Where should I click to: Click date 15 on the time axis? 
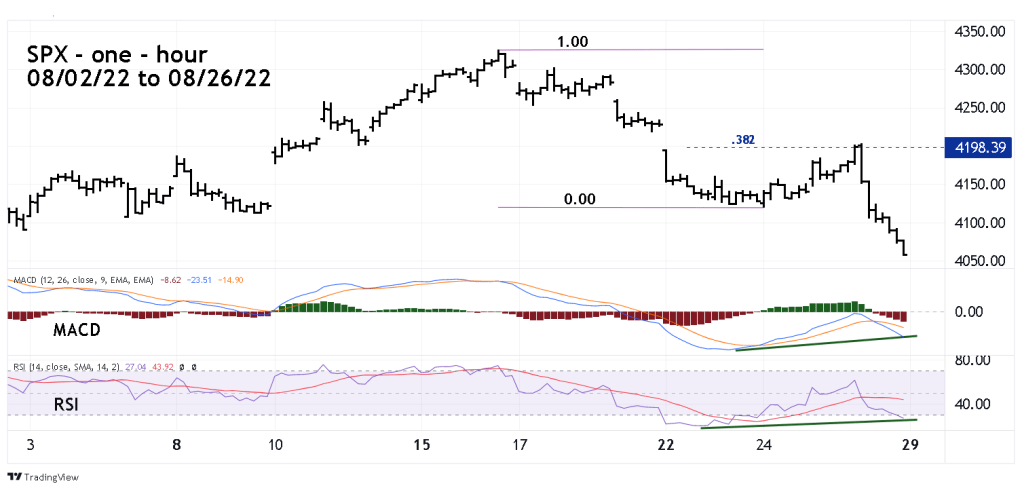point(422,444)
